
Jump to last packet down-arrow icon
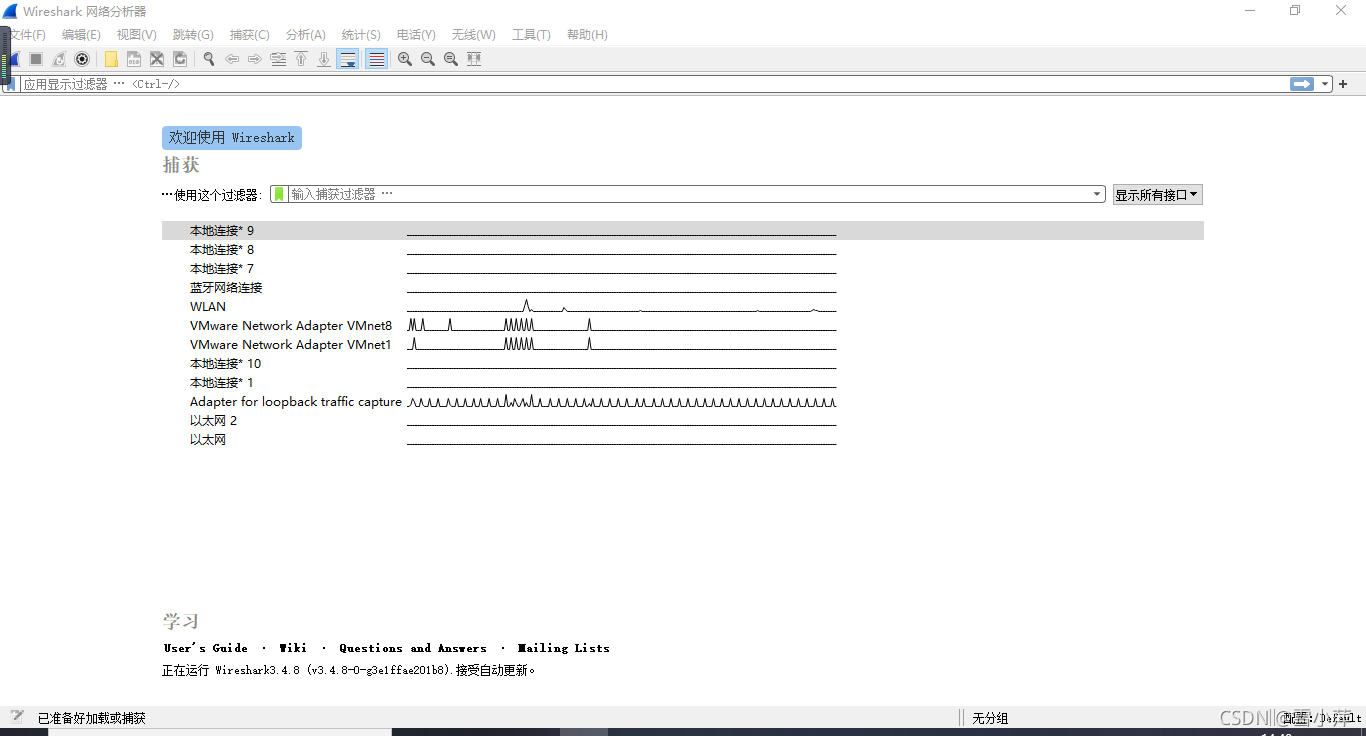(324, 59)
